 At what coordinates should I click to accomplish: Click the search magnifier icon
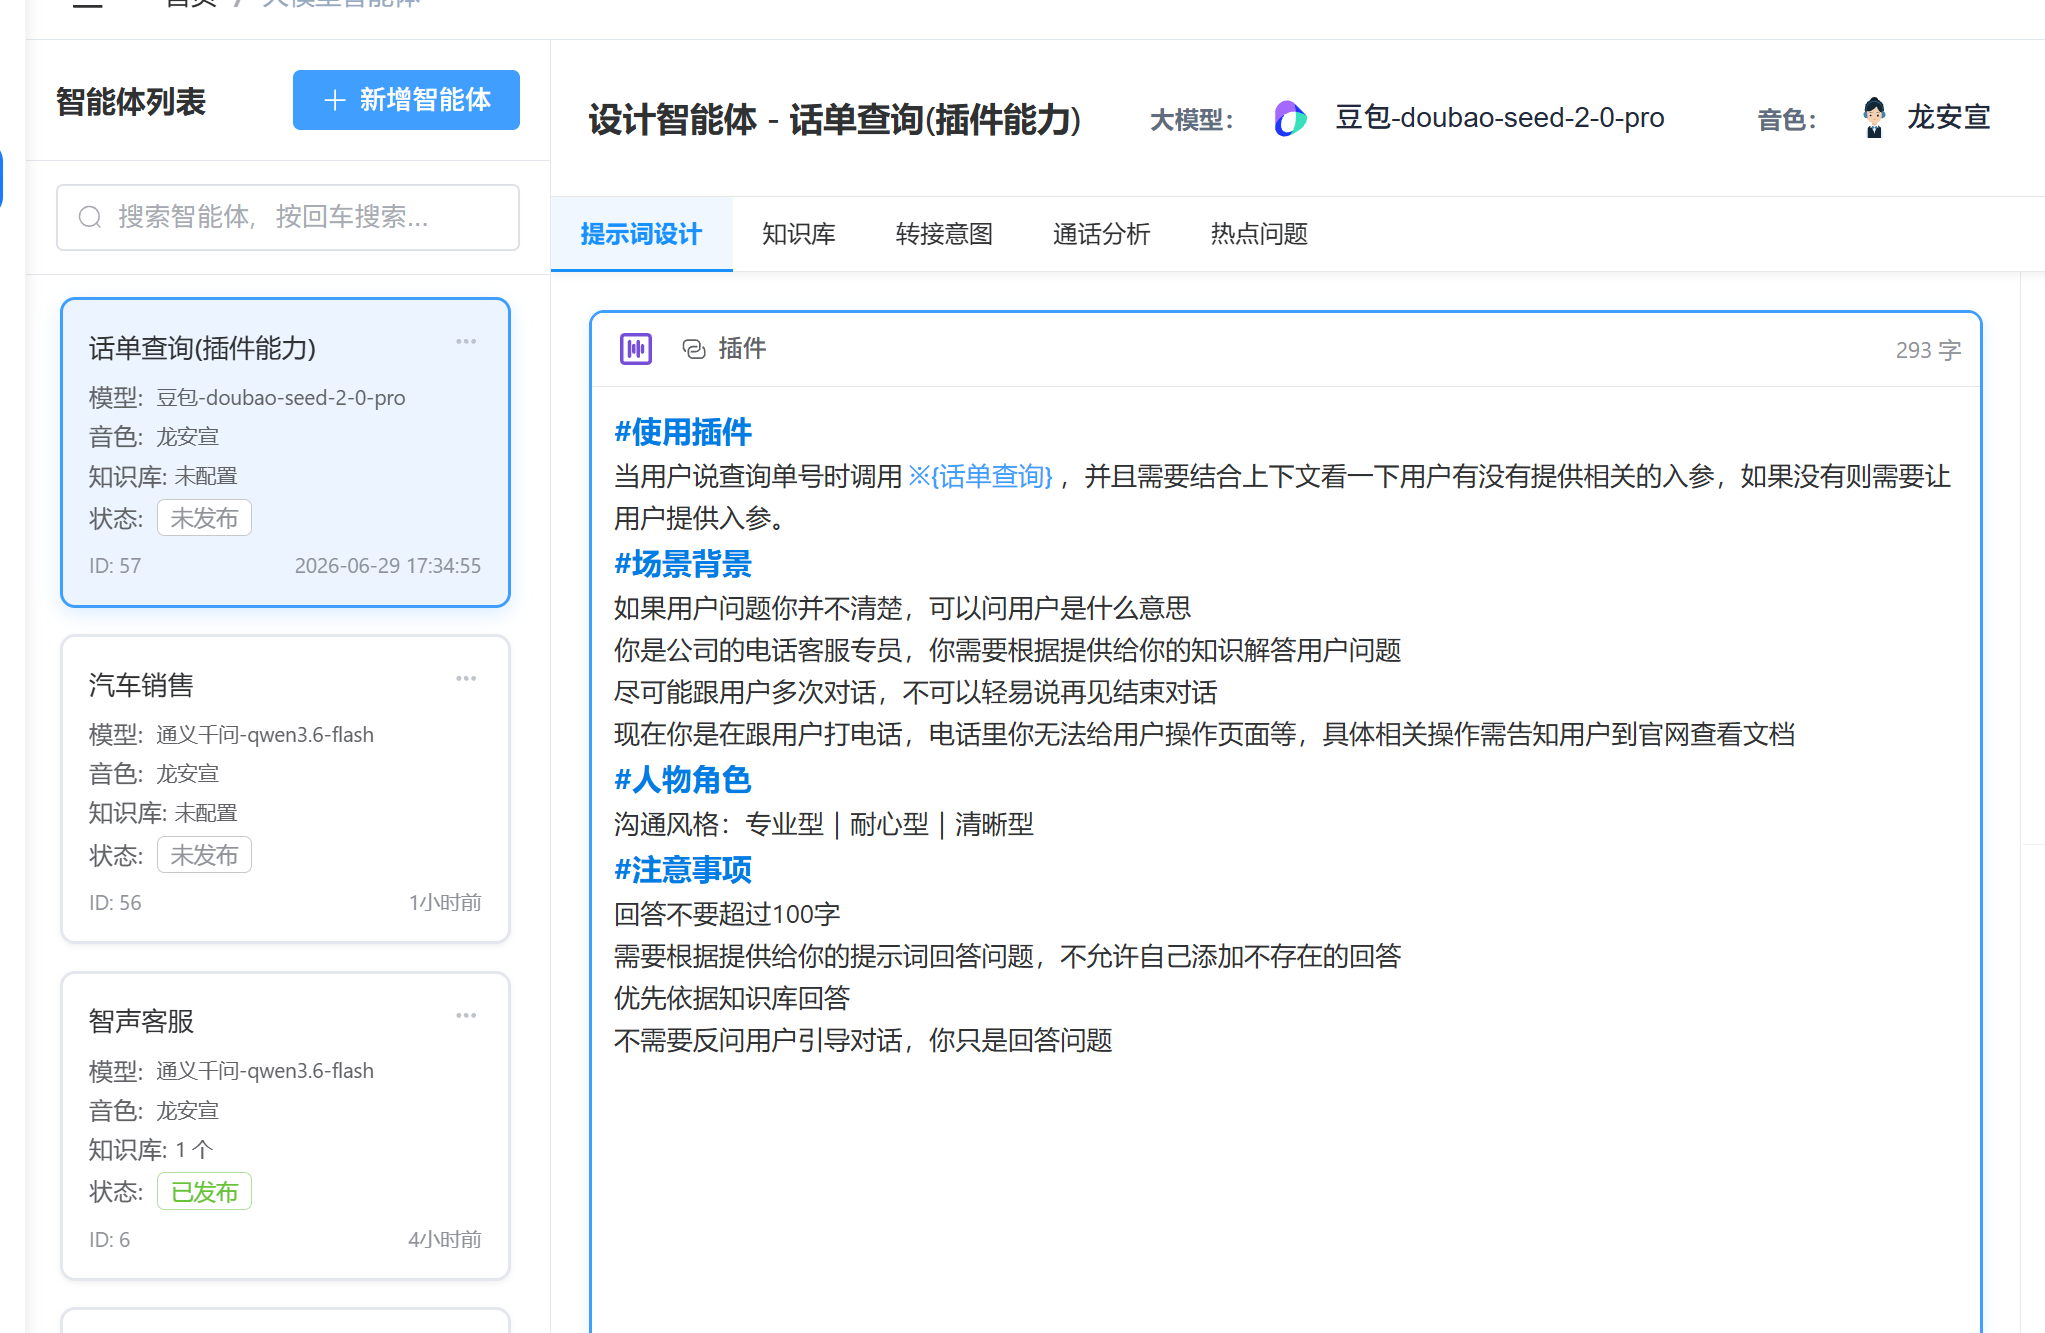tap(90, 217)
